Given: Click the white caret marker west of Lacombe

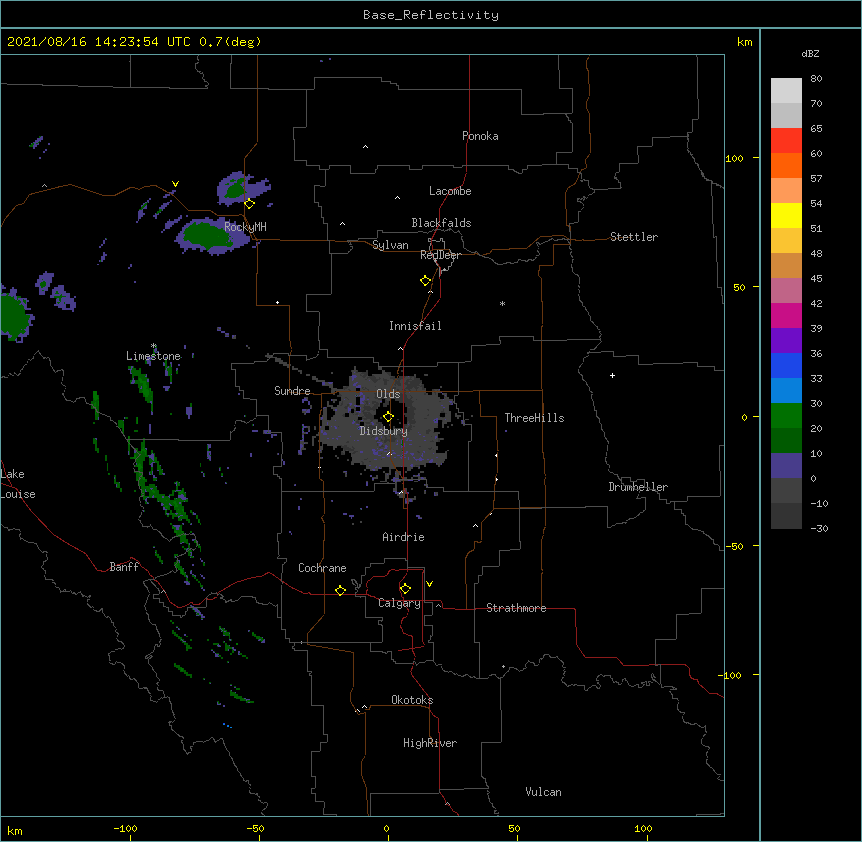Looking at the screenshot, I should click(x=397, y=198).
